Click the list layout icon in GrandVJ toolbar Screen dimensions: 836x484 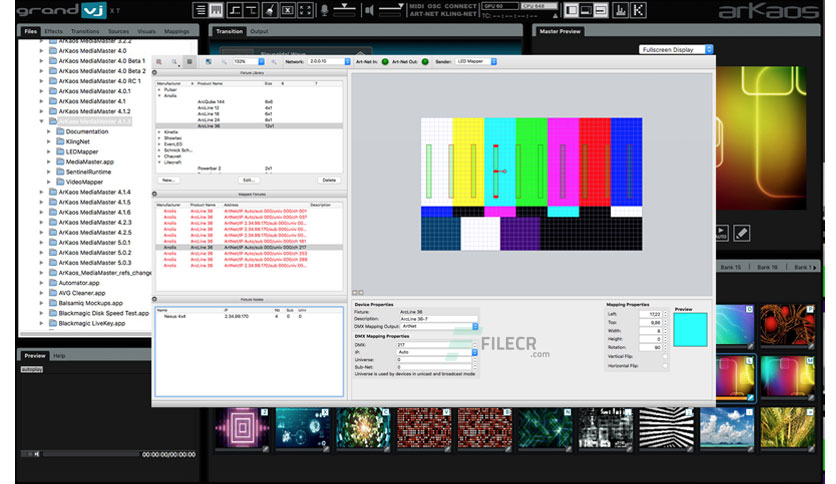click(200, 10)
